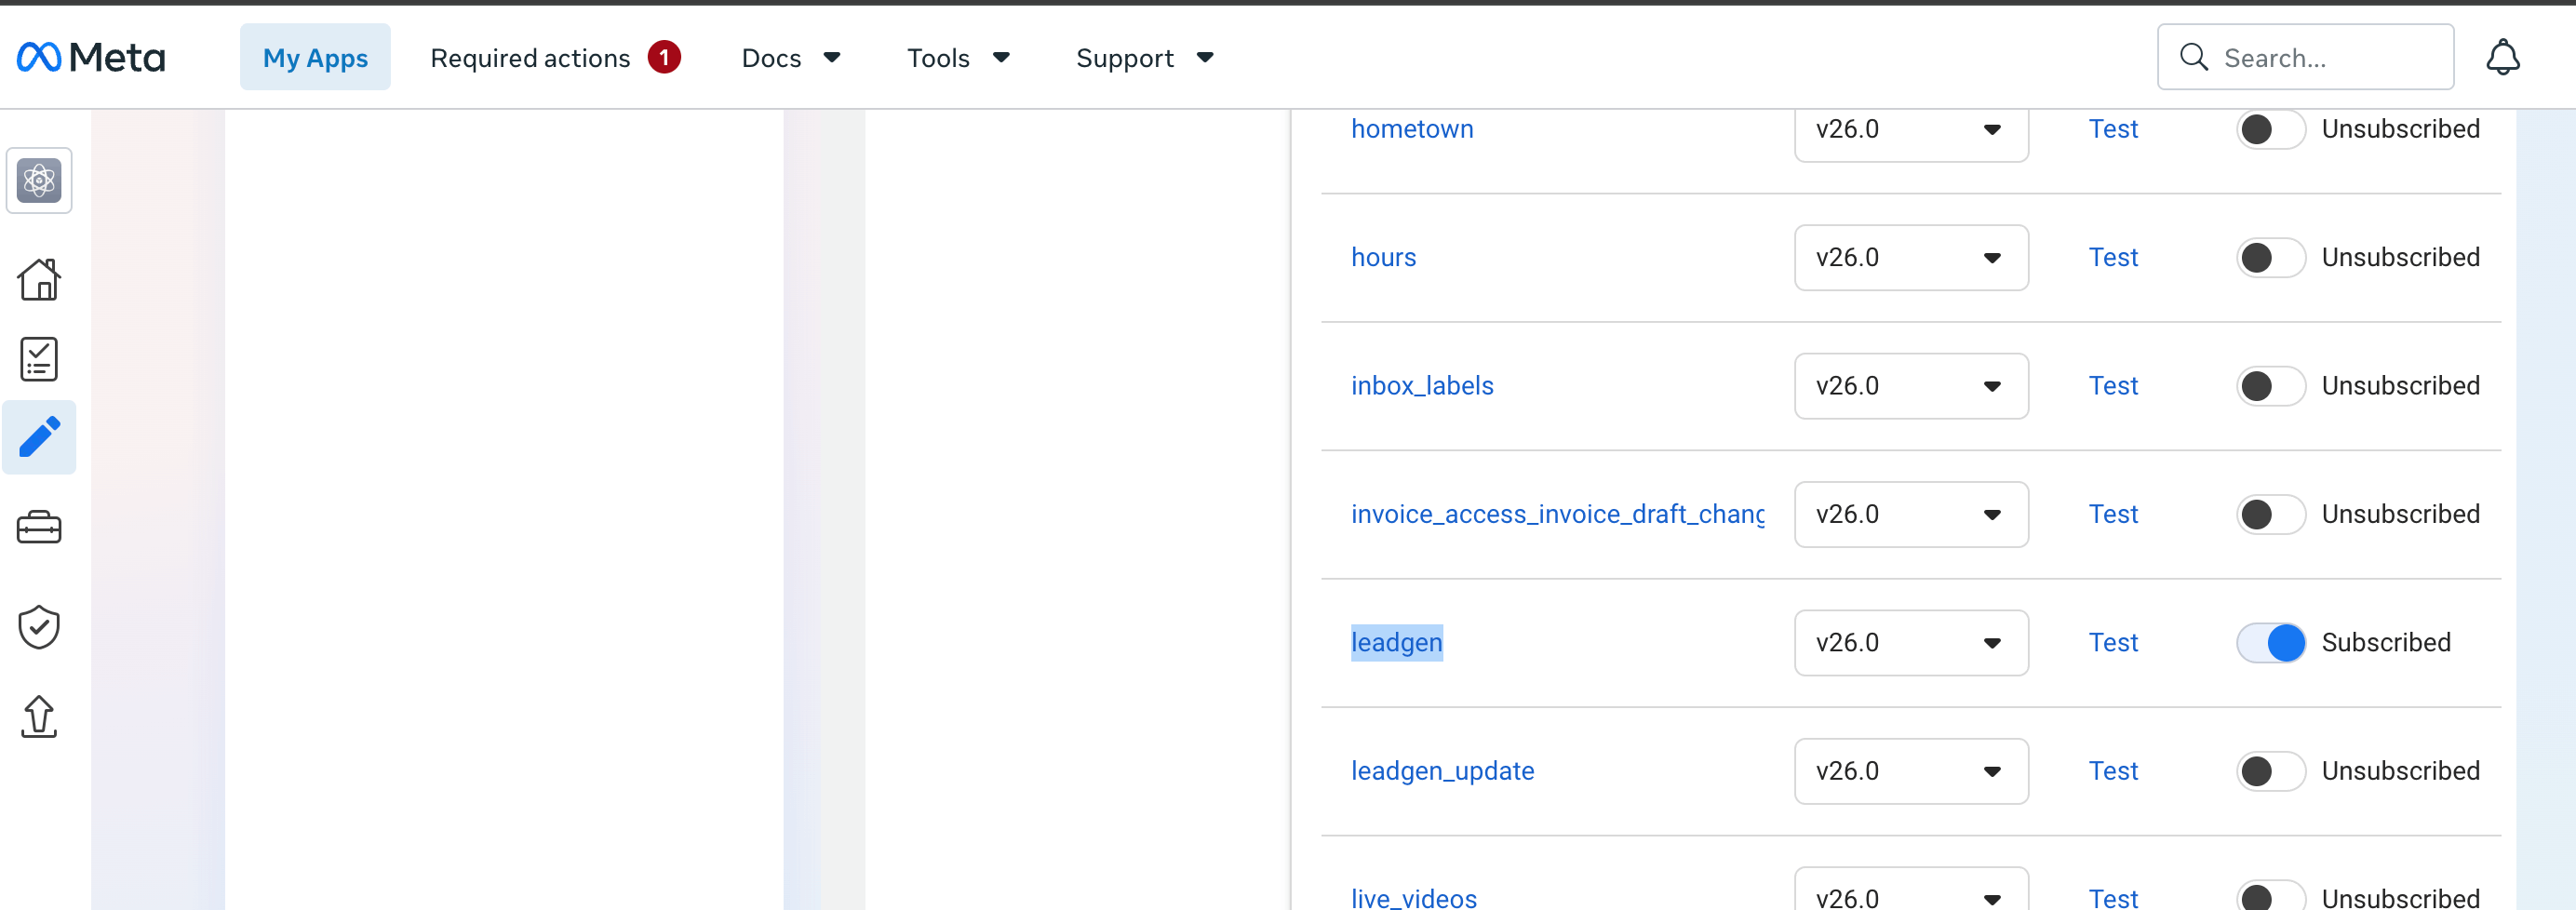Go to Dashboard home icon
Screen dimensions: 2576x910
pos(39,279)
